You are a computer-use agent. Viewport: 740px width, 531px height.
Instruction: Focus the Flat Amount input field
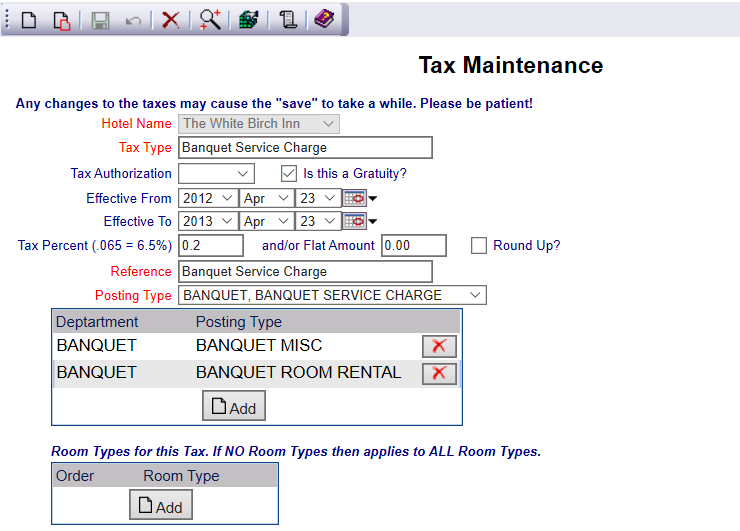414,245
